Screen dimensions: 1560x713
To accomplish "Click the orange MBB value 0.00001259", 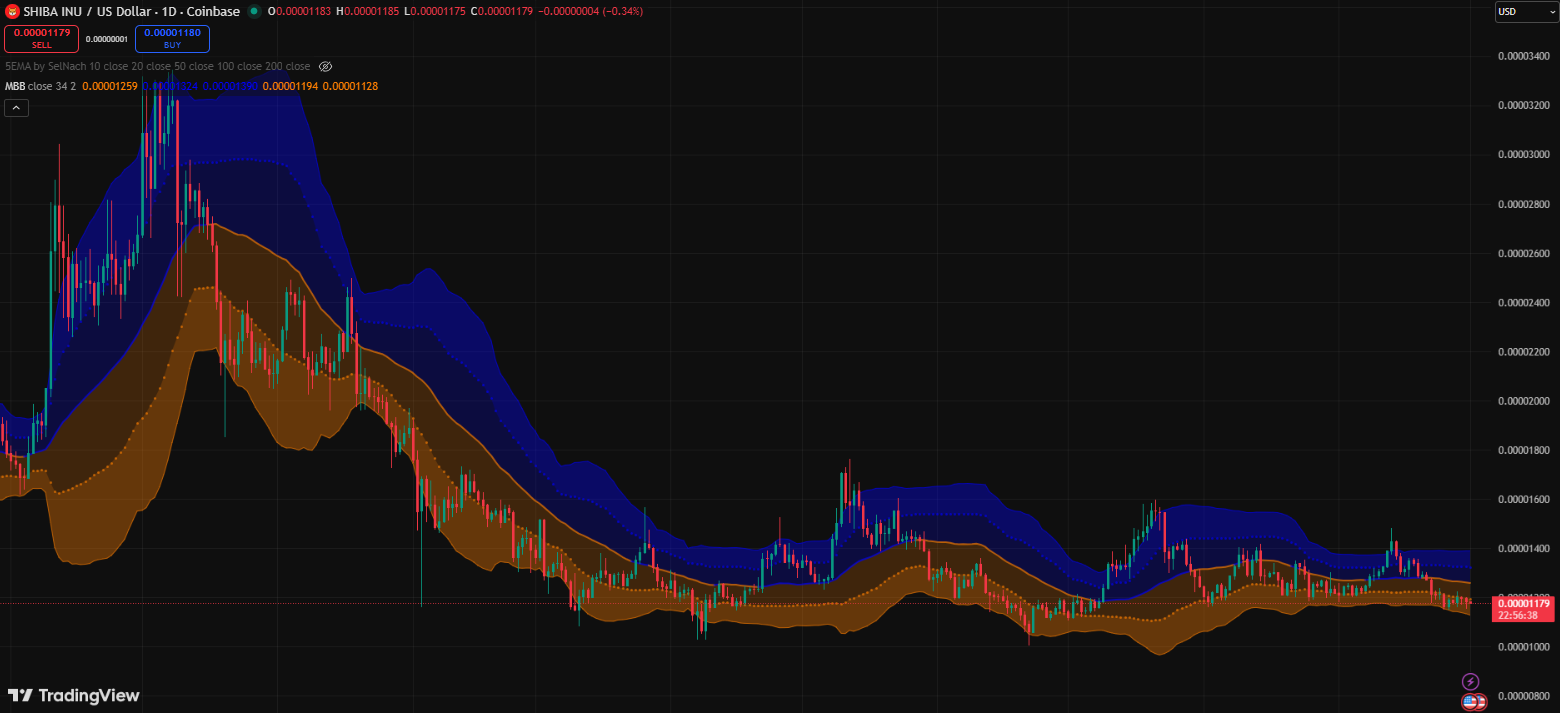I will coord(110,86).
